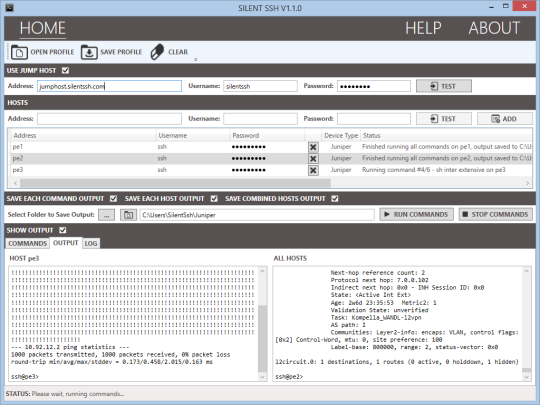The image size is (540, 405).
Task: Click hosts table scroll left arrow
Action: (15, 183)
